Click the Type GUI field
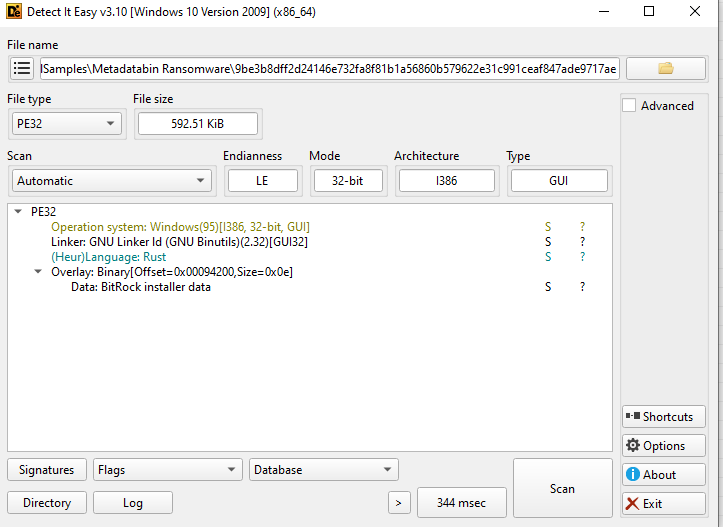The height and width of the screenshot is (527, 723). (x=559, y=181)
